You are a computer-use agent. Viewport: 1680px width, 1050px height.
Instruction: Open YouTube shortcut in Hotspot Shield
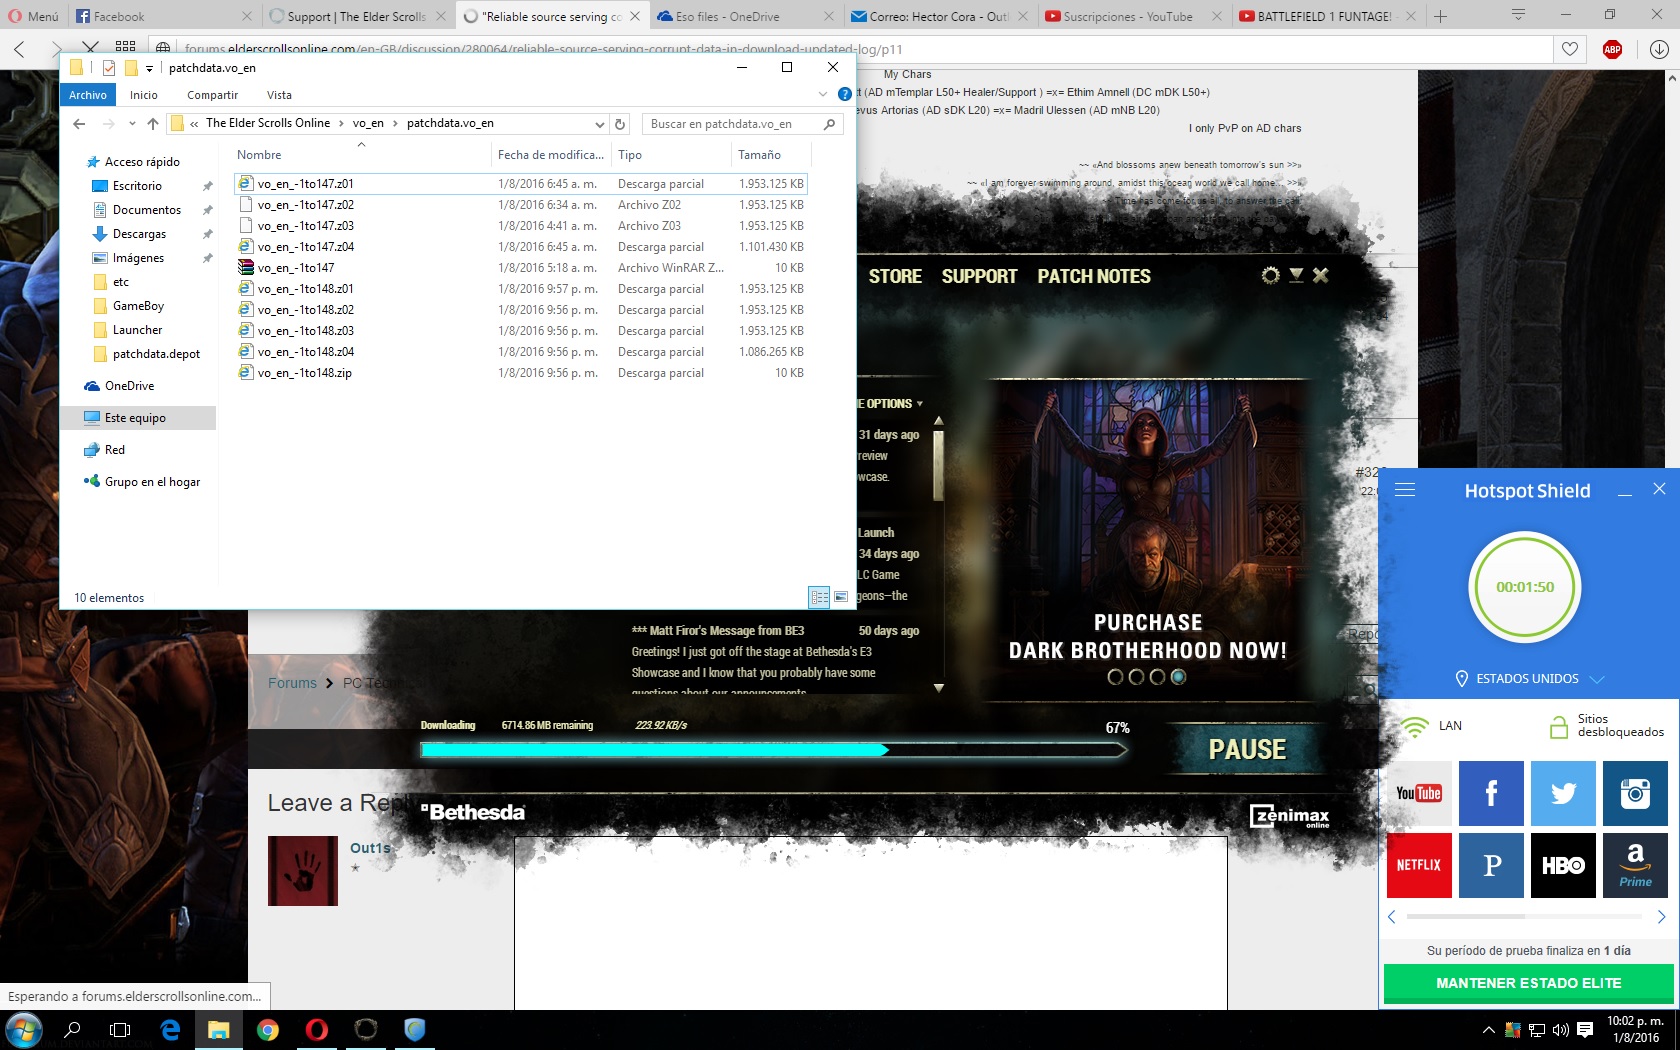1419,793
